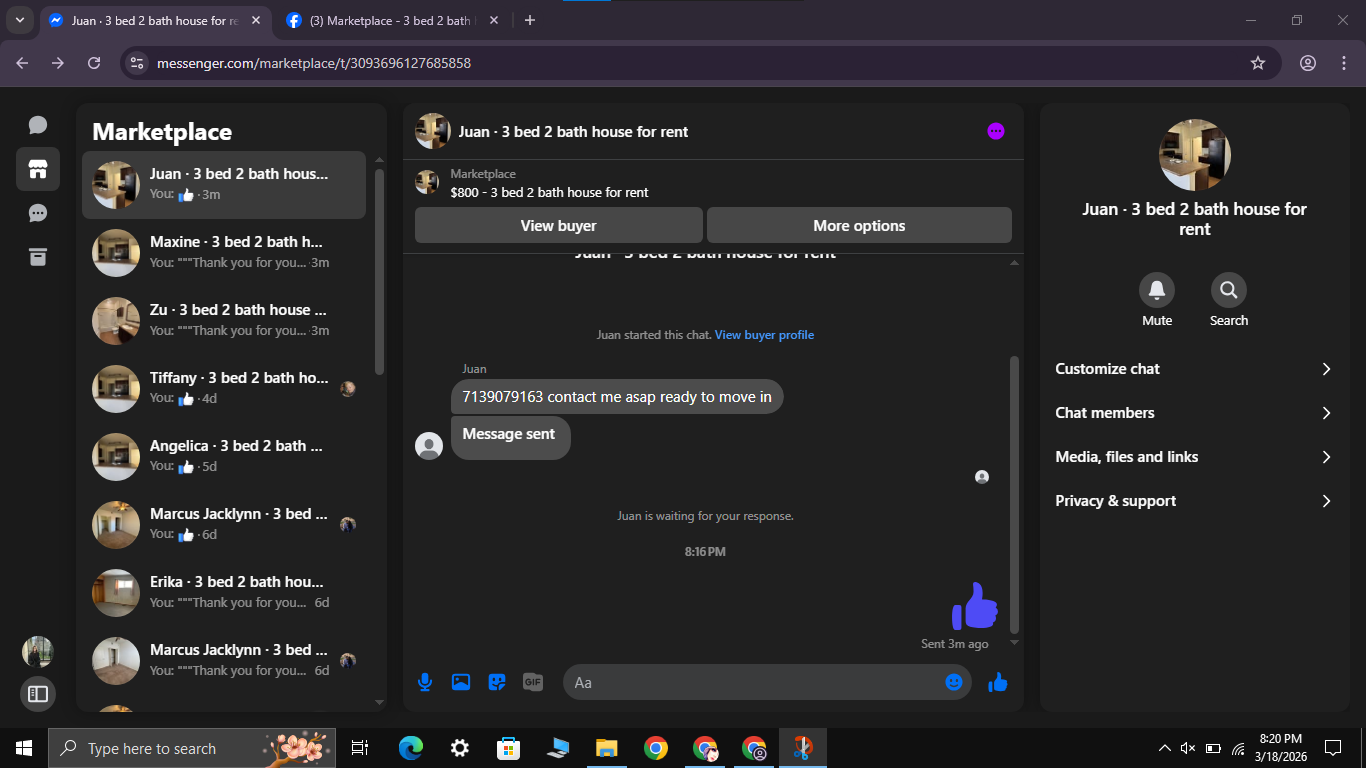Send a thumbs-up like

(998, 682)
